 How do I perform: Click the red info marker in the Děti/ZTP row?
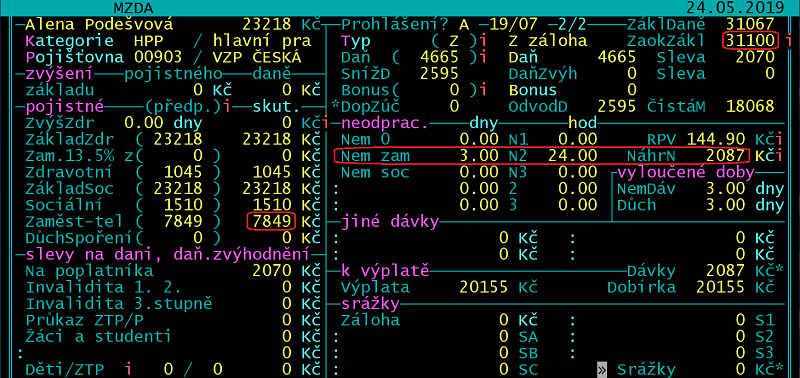129,369
